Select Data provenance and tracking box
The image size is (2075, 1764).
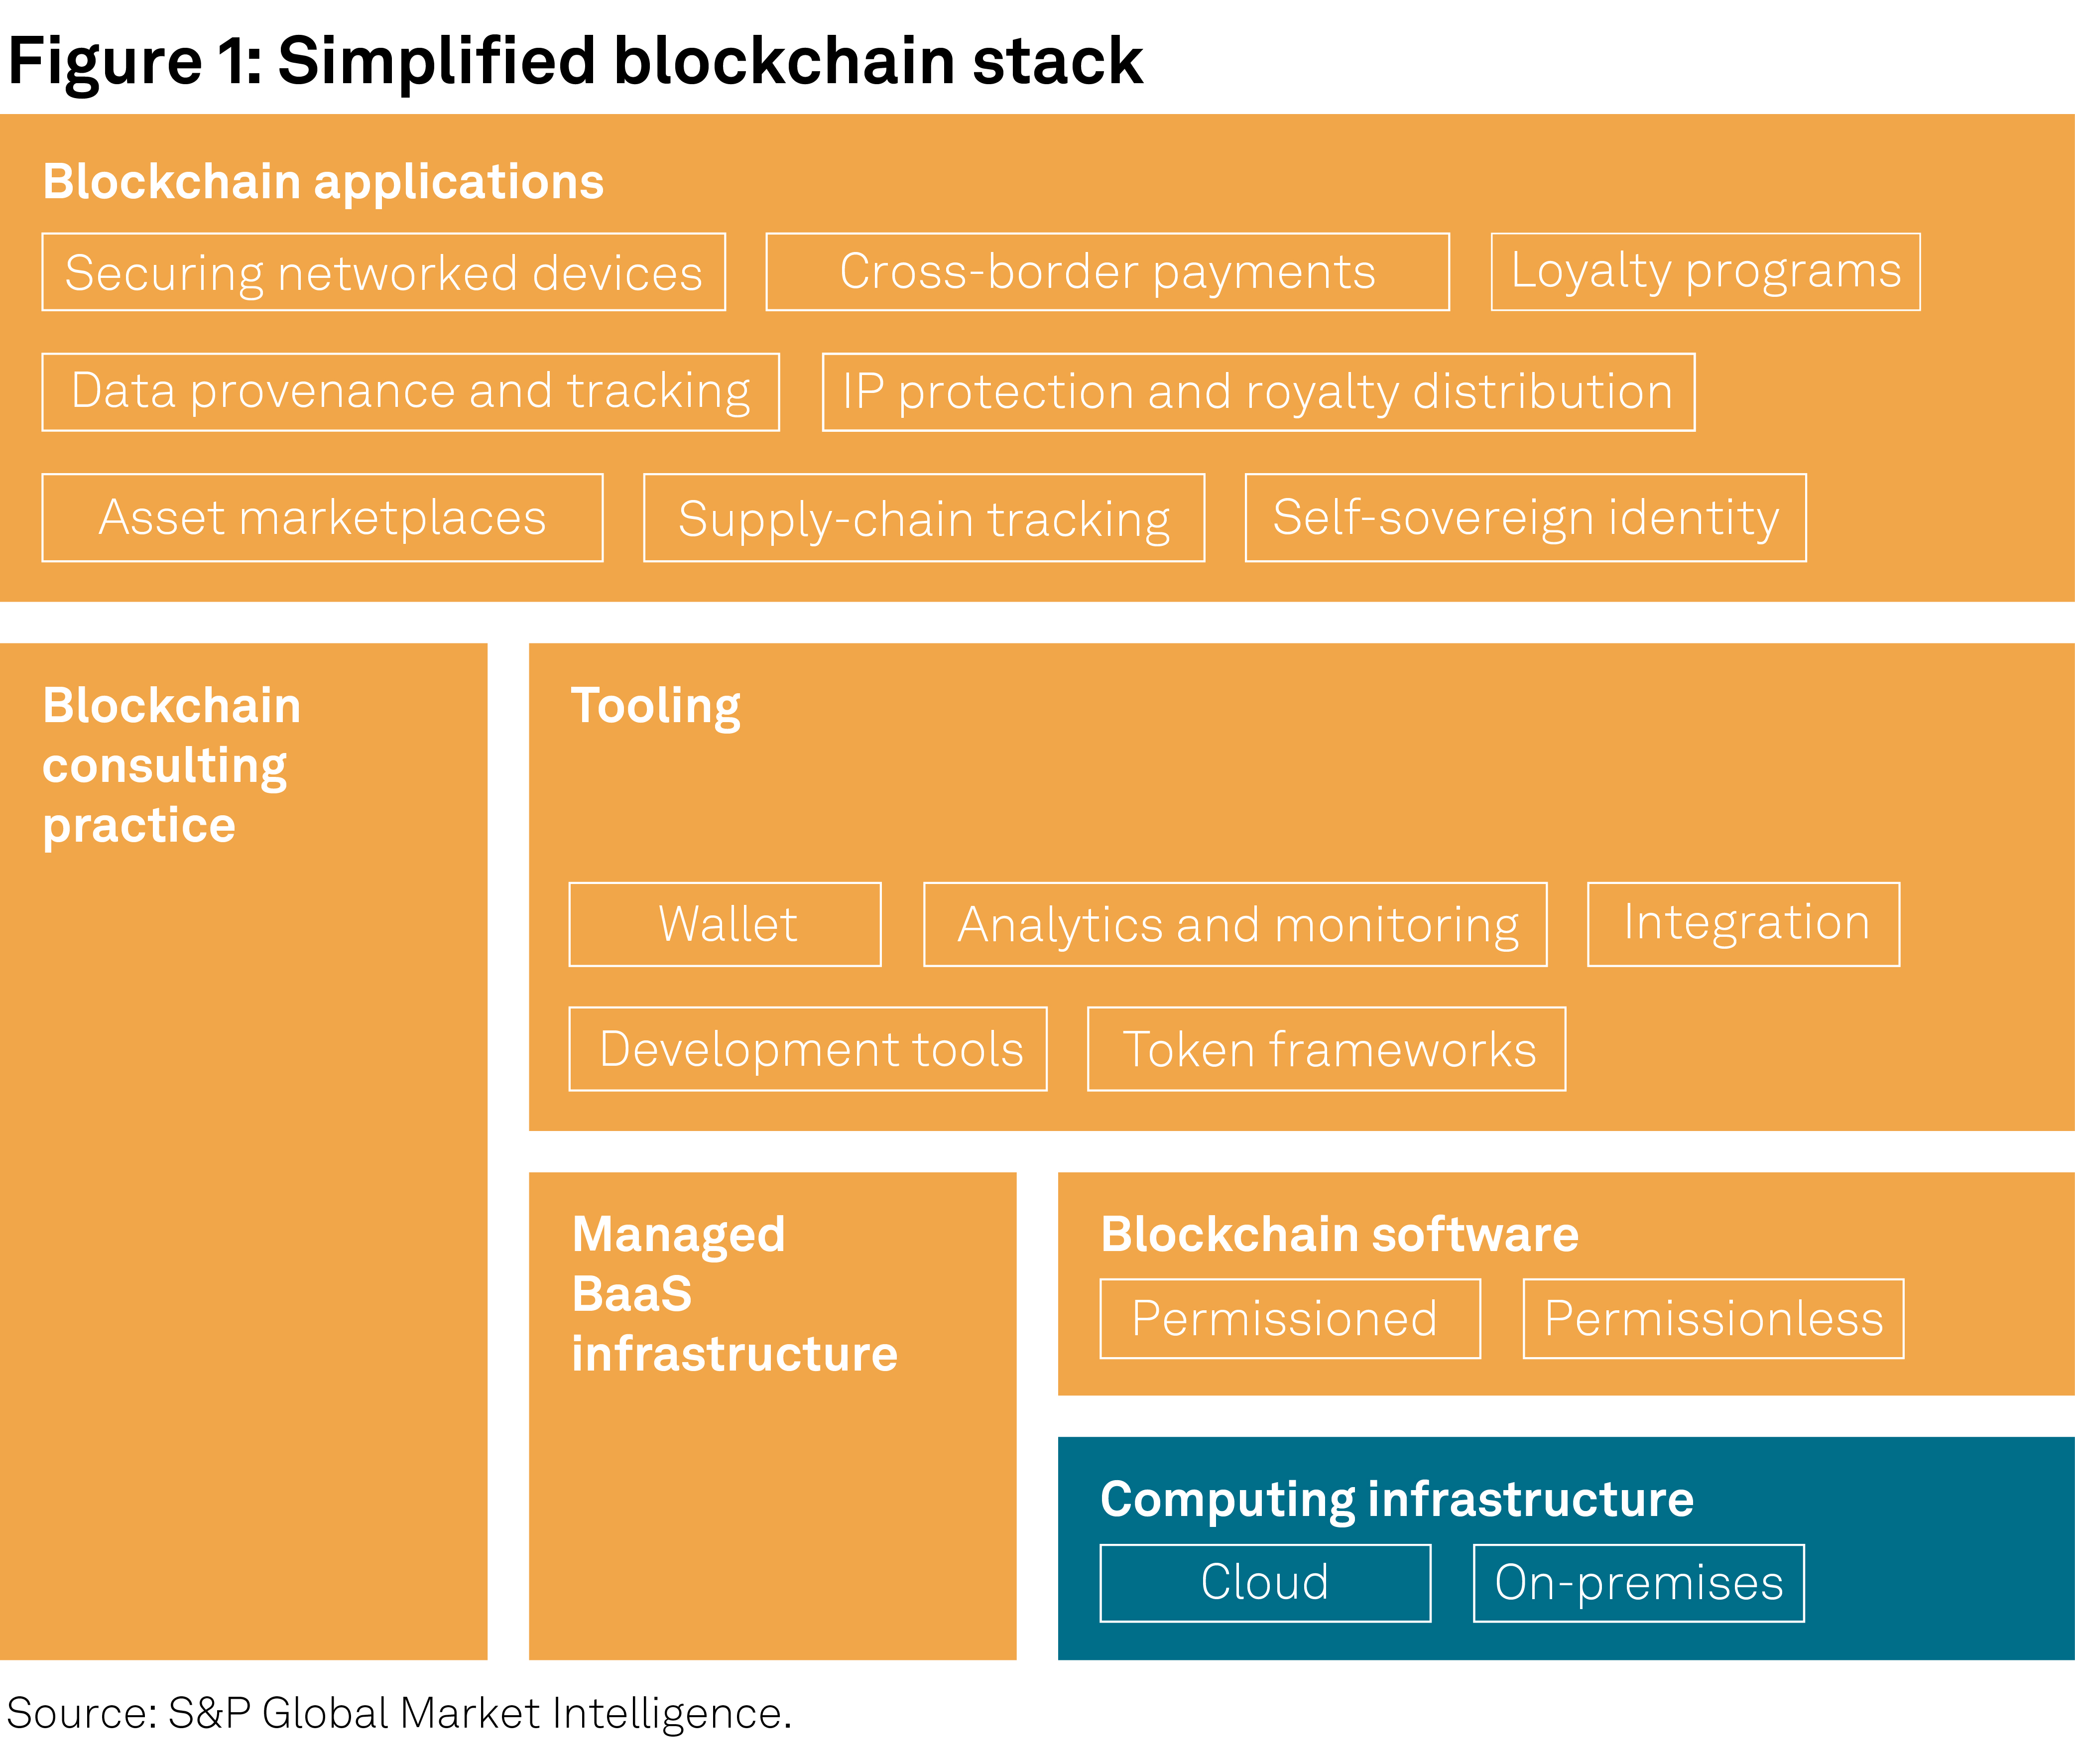(x=410, y=392)
